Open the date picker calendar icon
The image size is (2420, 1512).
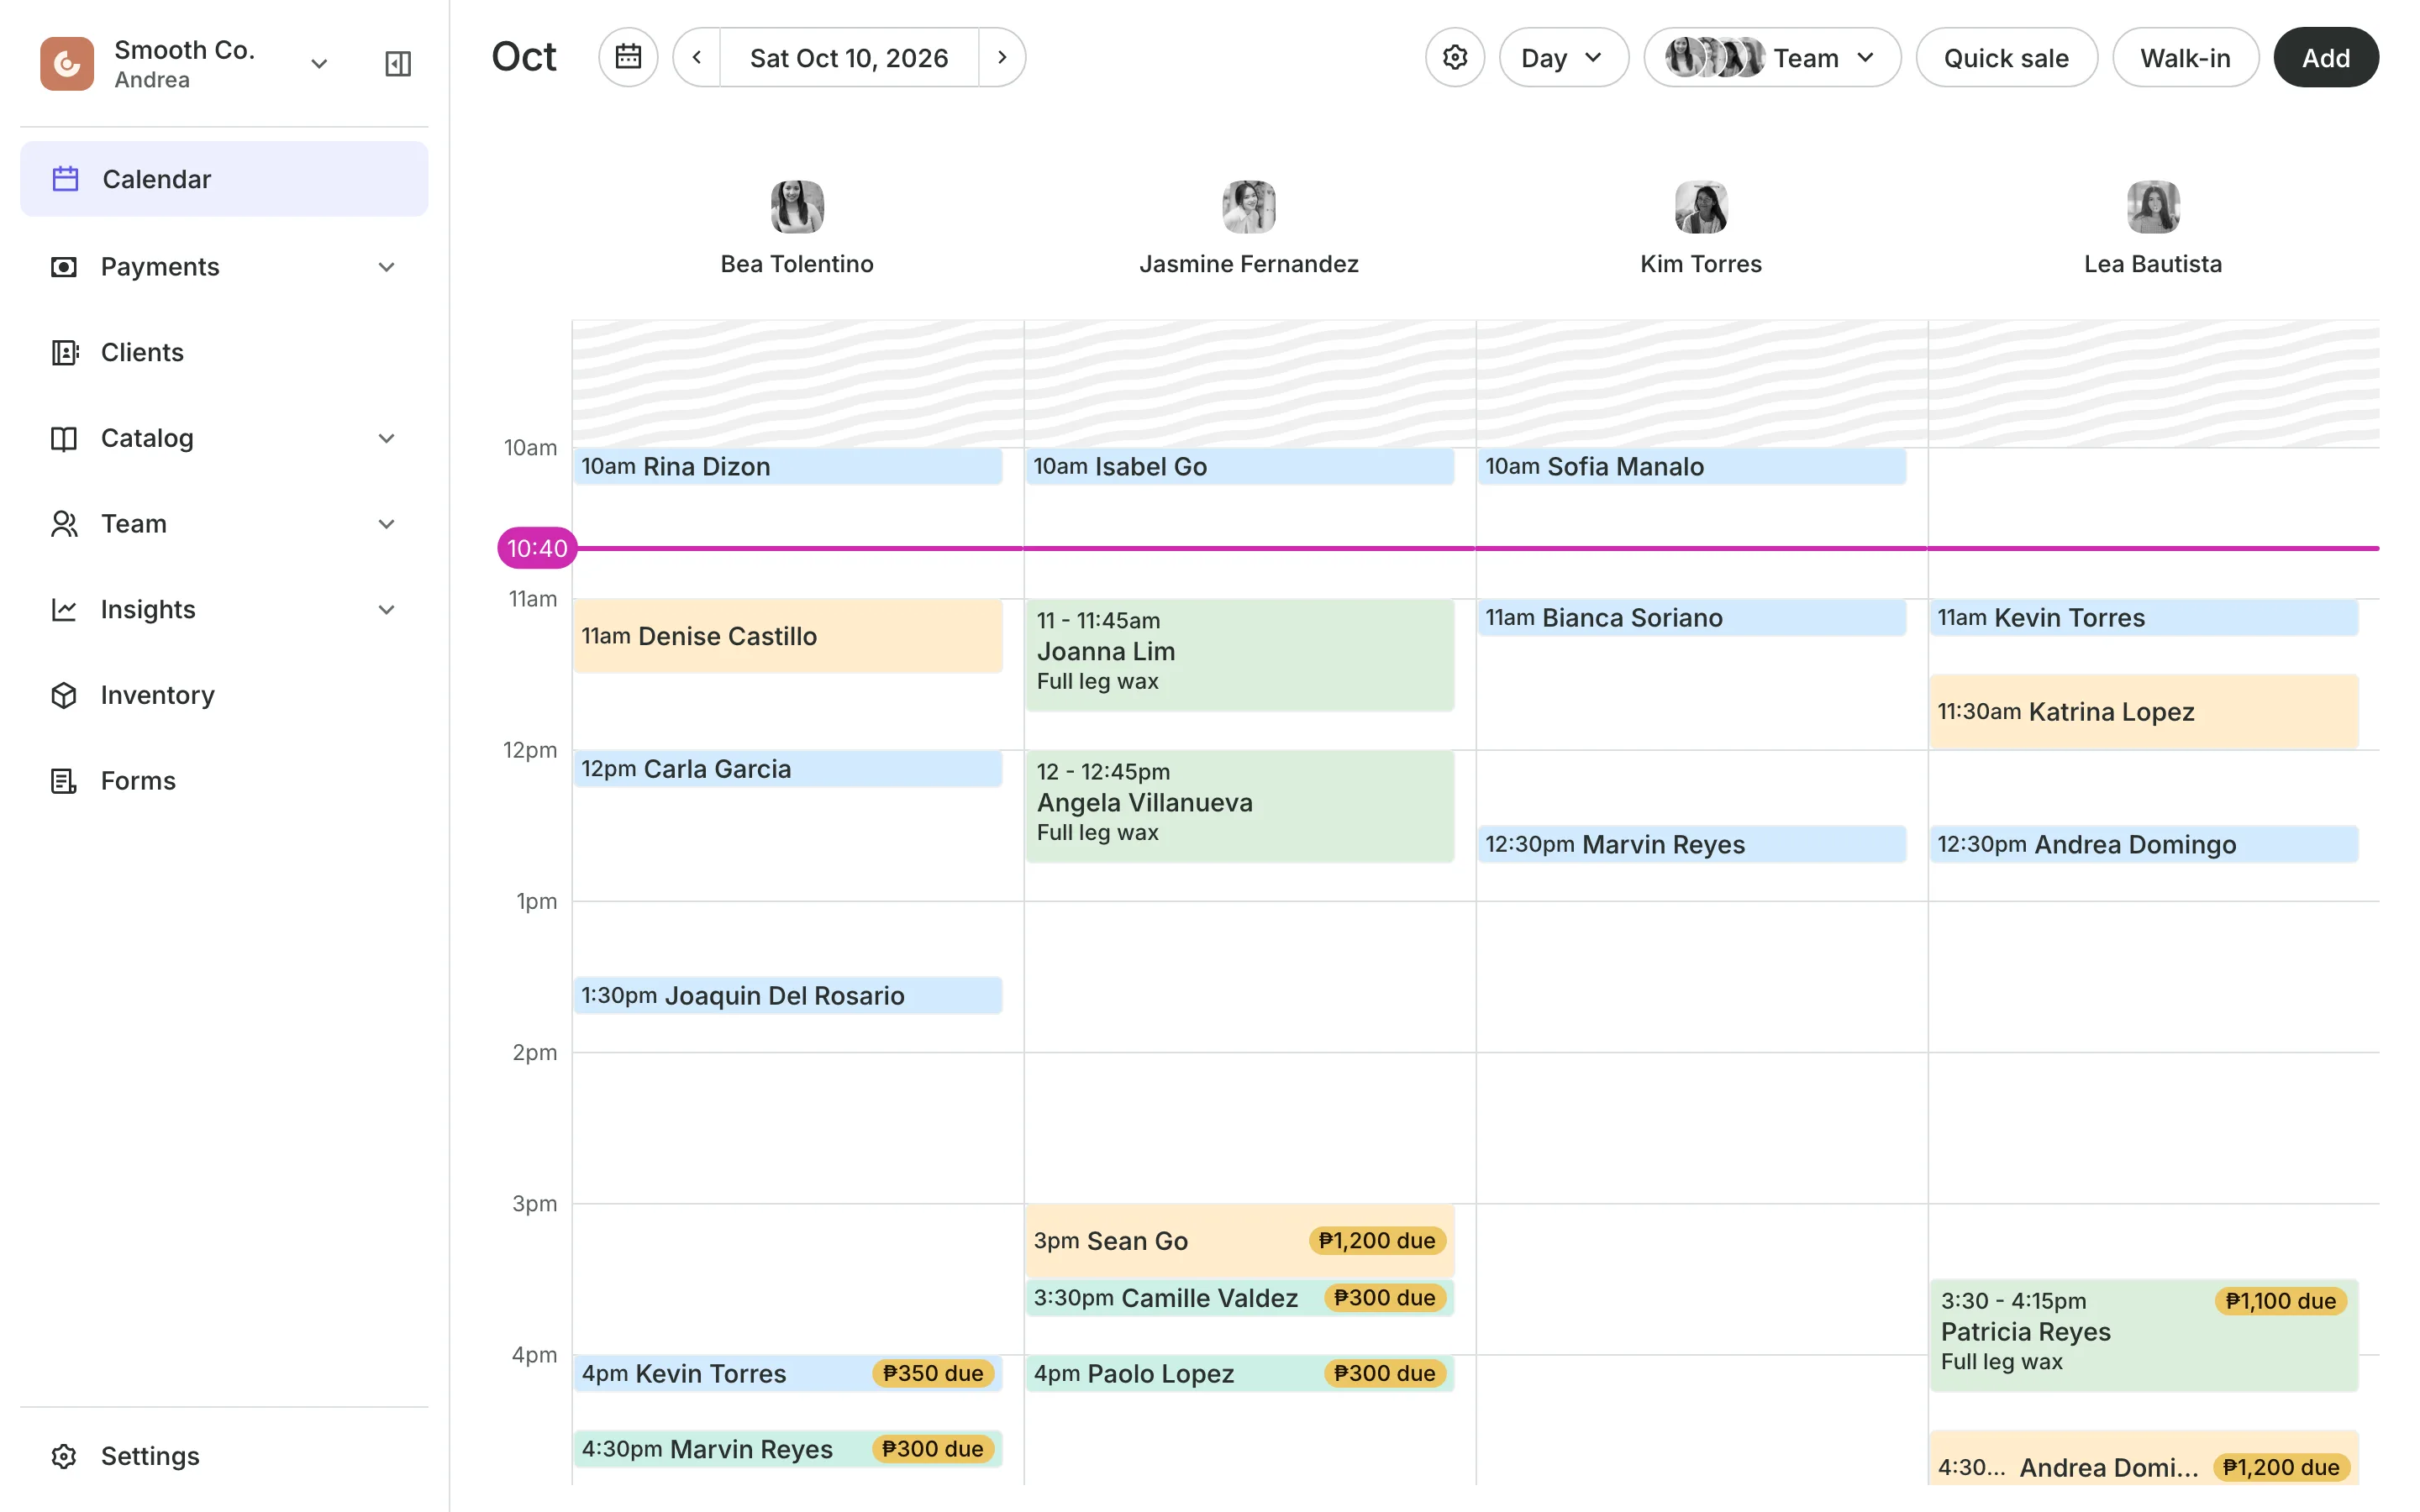628,58
